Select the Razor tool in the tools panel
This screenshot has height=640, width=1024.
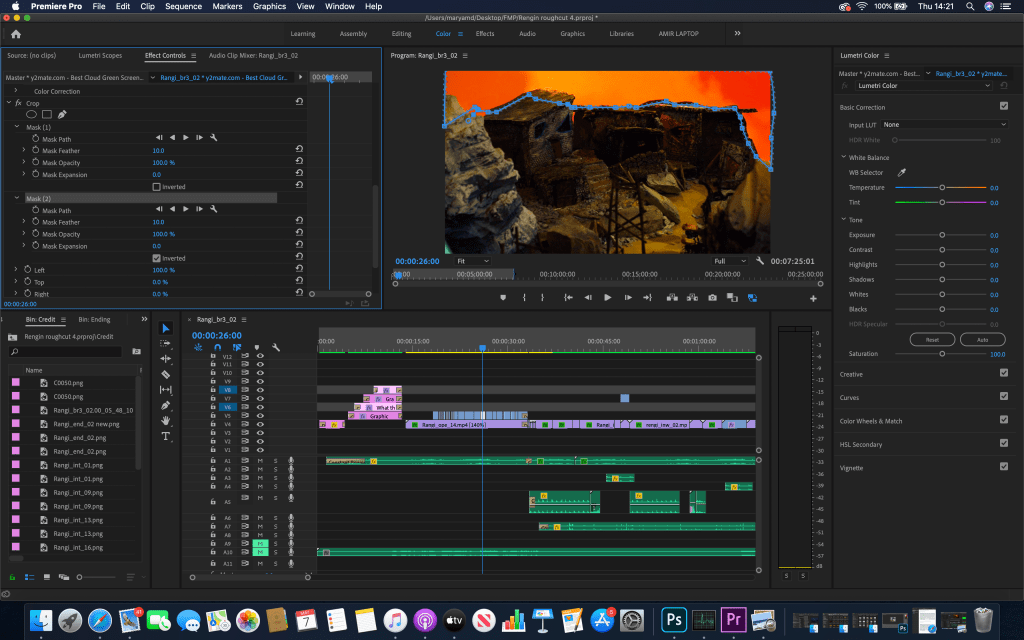[x=165, y=374]
